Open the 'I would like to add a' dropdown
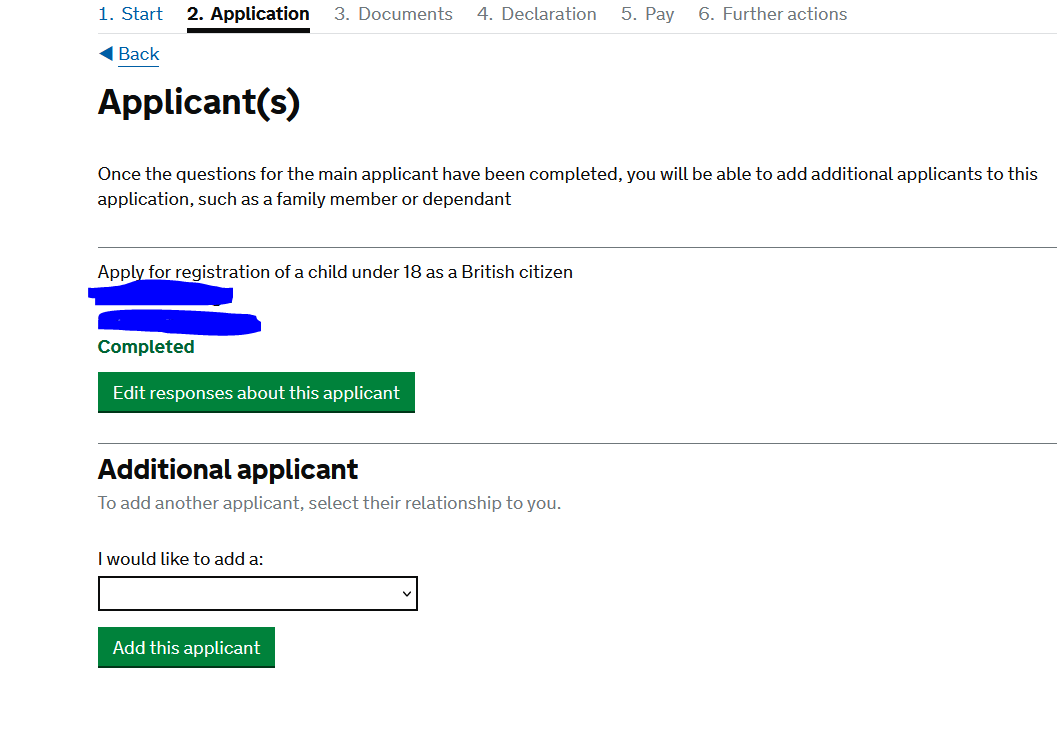This screenshot has height=751, width=1057. click(x=257, y=593)
